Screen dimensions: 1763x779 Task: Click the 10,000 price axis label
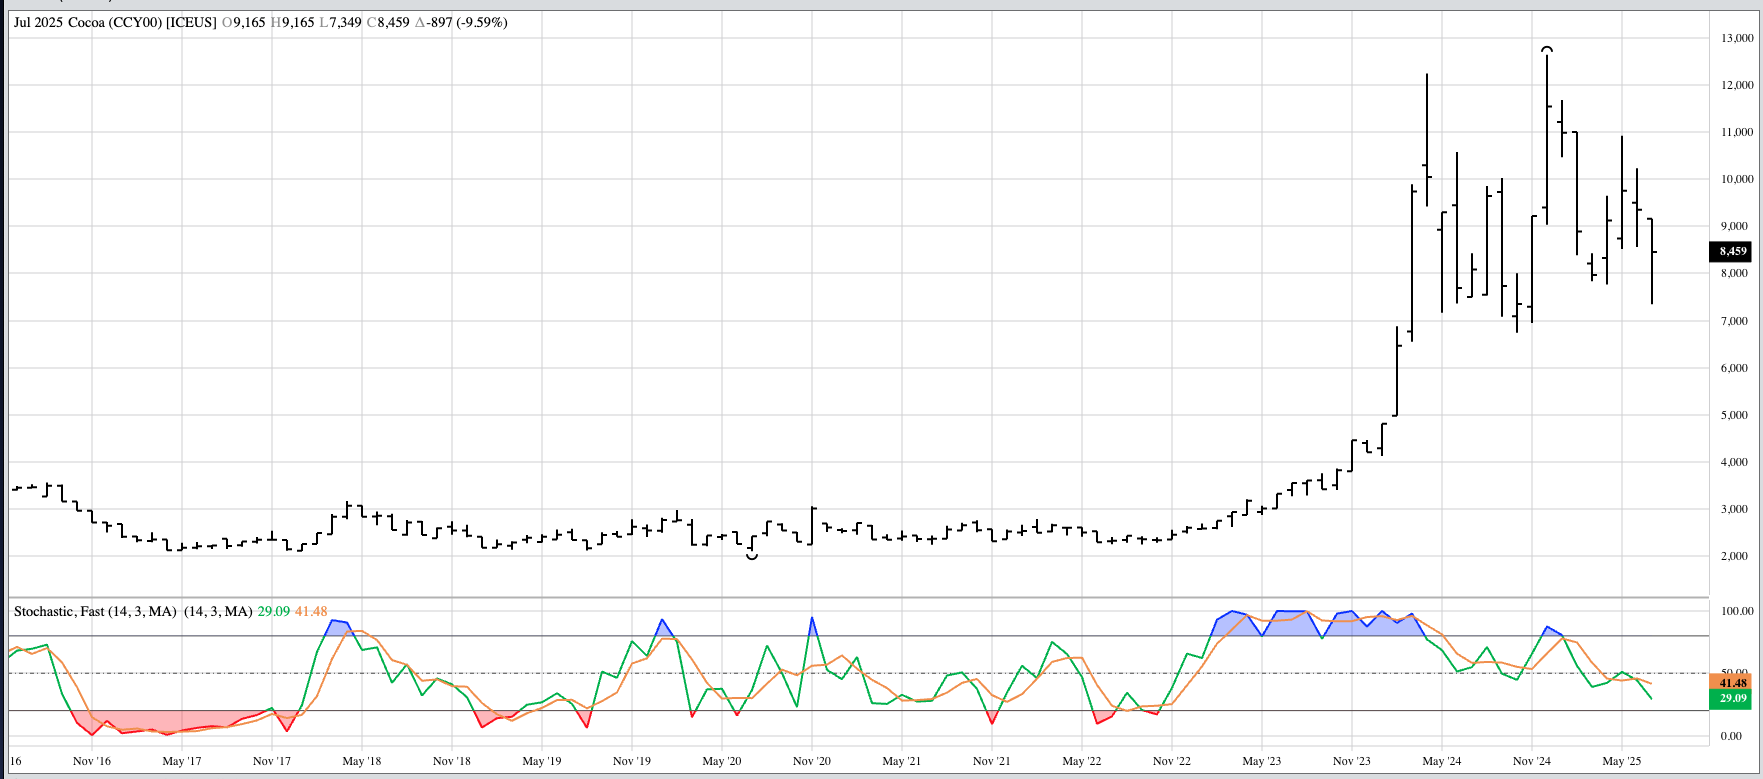(x=1736, y=179)
